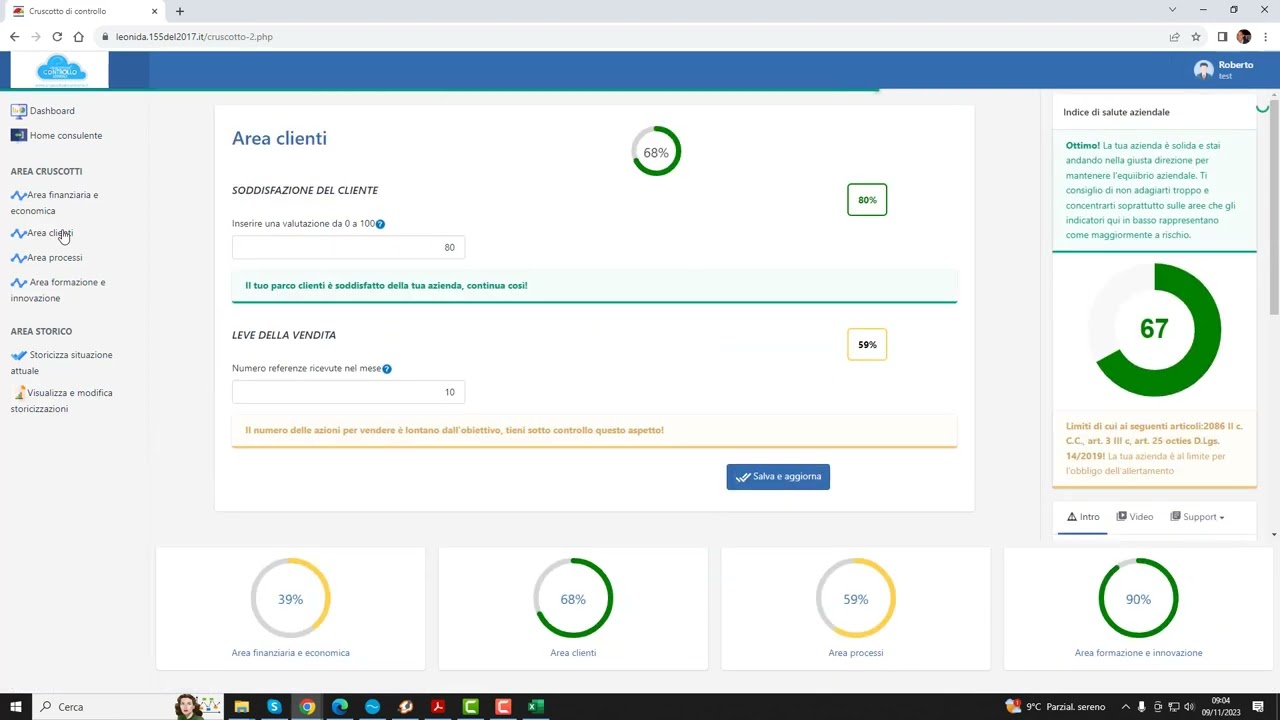This screenshot has height=720, width=1280.
Task: Open Excel from the Windows taskbar
Action: [536, 707]
